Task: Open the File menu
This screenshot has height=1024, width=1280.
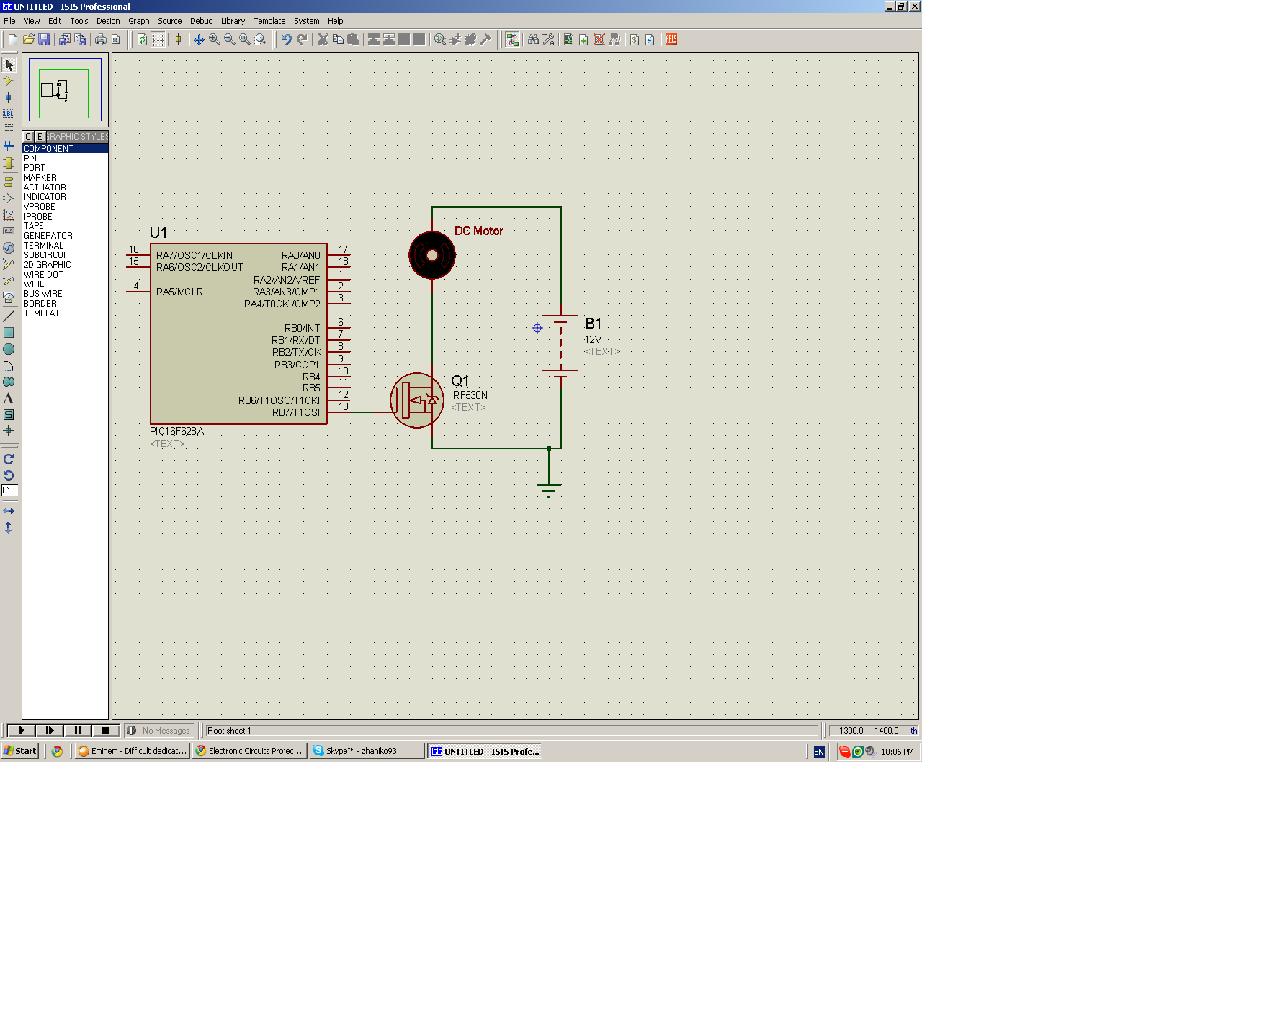Action: pos(9,20)
